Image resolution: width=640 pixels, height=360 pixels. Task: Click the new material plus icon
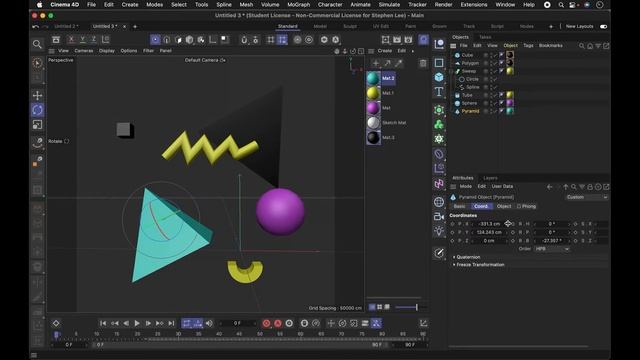pyautogui.click(x=376, y=63)
